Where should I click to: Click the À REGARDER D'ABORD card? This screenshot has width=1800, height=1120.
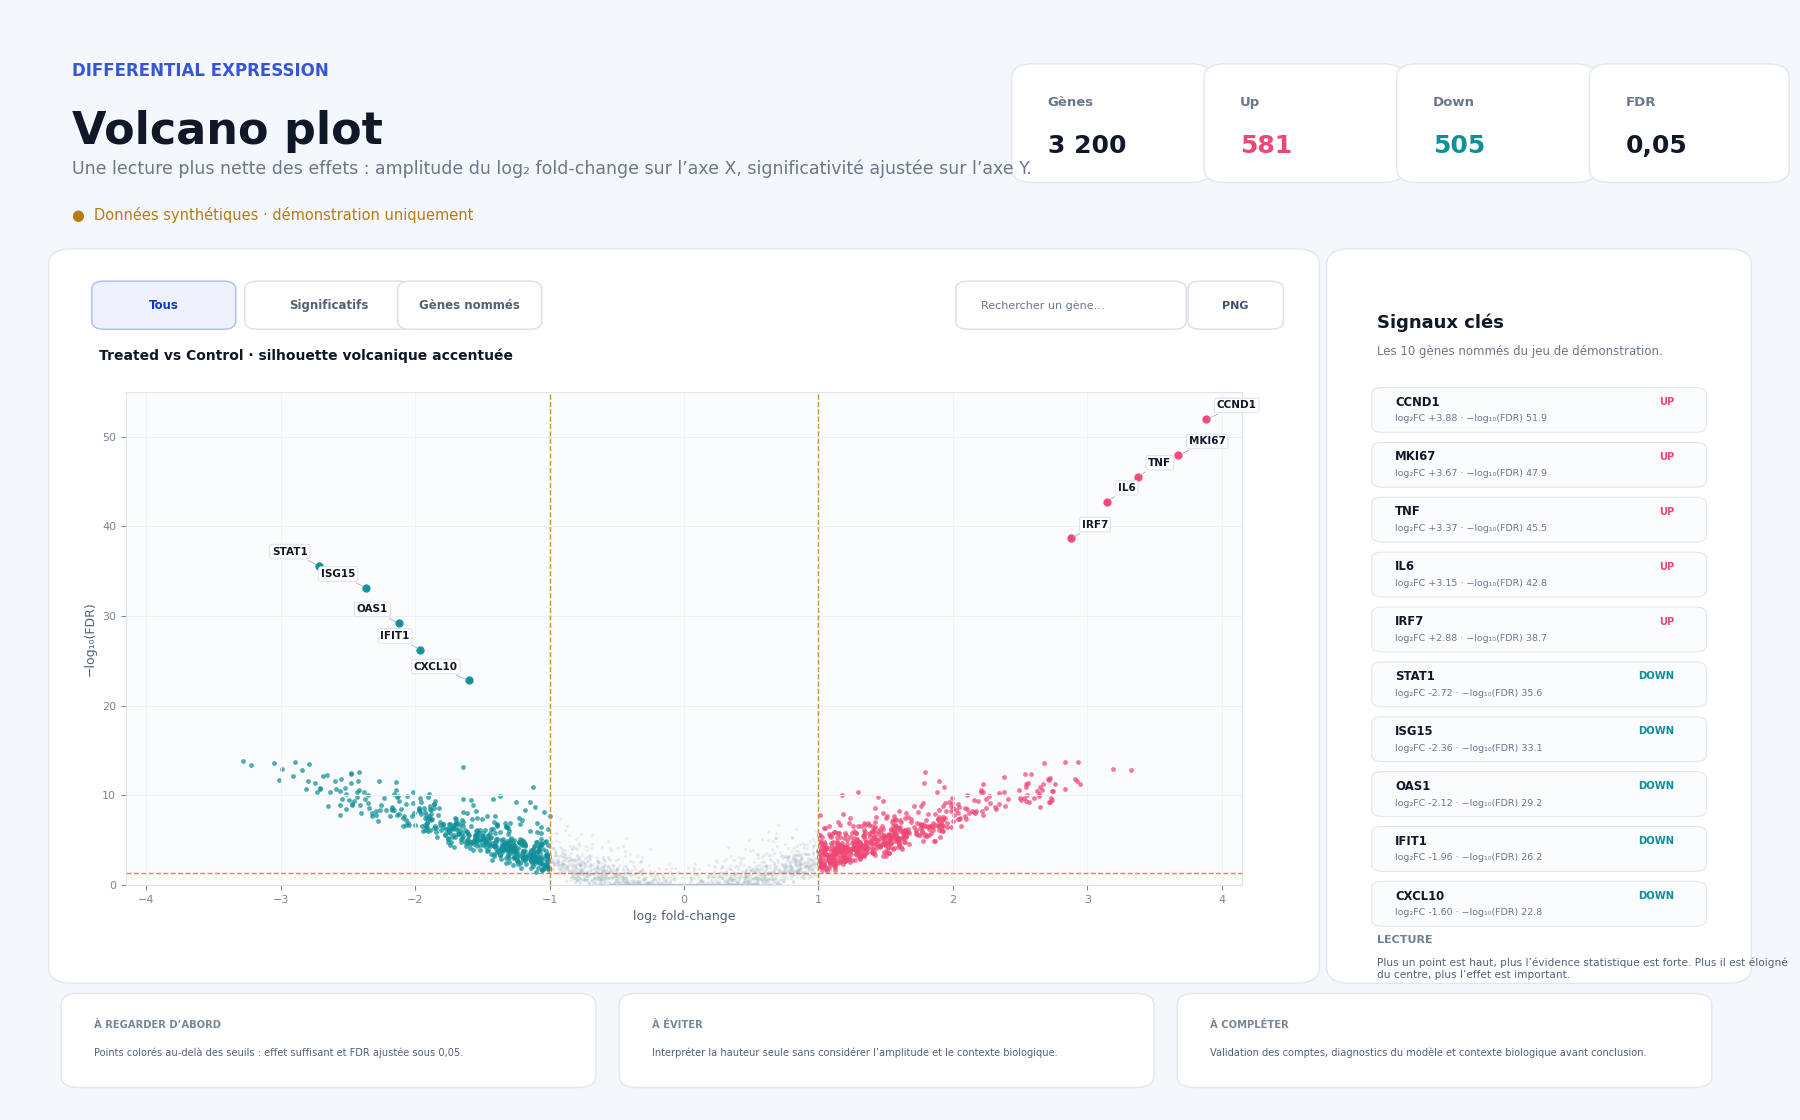pyautogui.click(x=328, y=1040)
